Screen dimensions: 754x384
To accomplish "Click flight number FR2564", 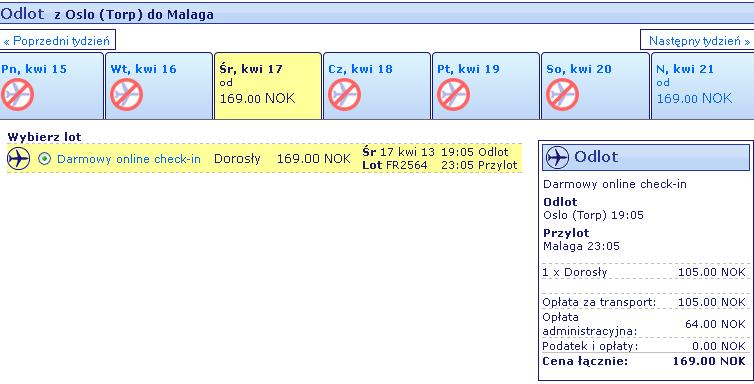I will click(407, 165).
